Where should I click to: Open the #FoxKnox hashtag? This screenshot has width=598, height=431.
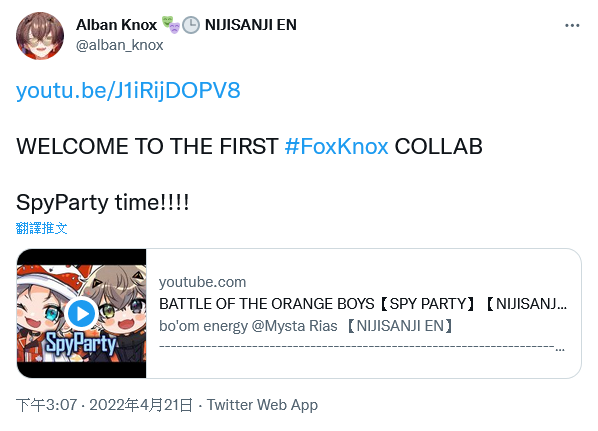tap(336, 146)
